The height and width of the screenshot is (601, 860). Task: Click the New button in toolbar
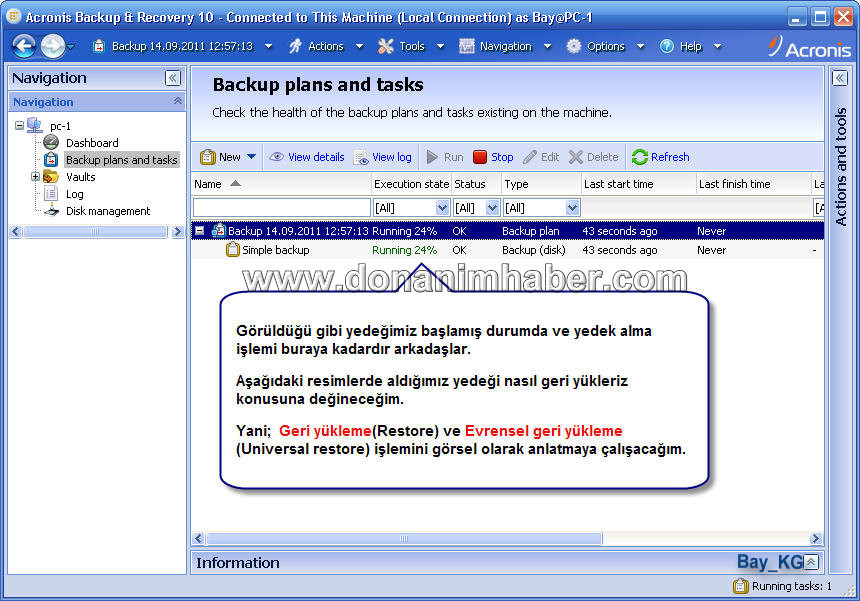[220, 157]
